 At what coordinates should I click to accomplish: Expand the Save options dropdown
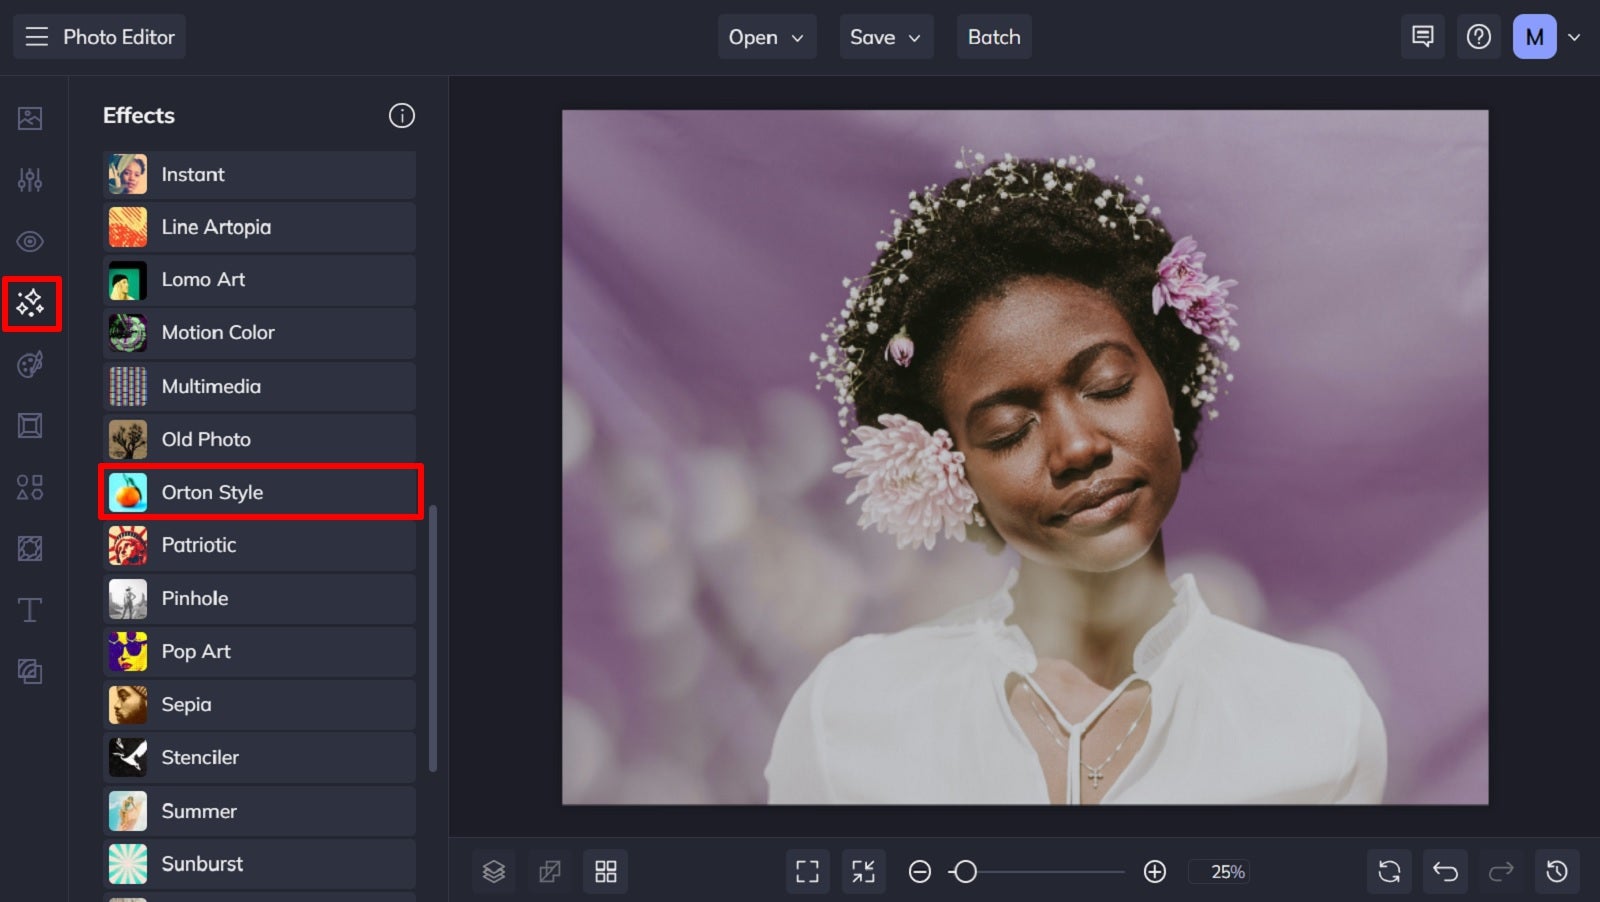coord(886,37)
